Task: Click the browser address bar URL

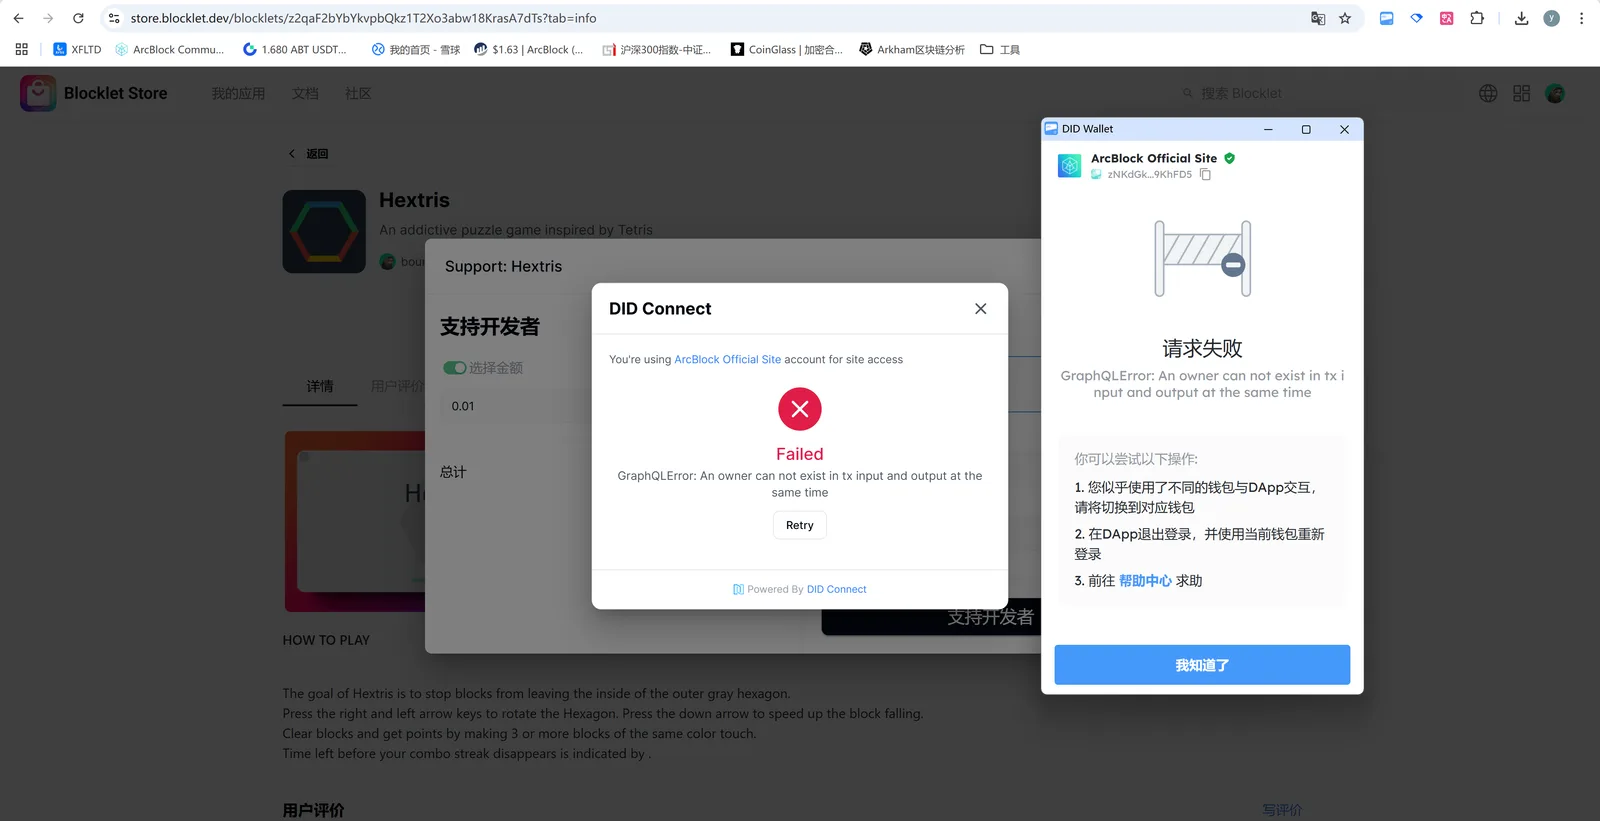Action: (x=364, y=18)
